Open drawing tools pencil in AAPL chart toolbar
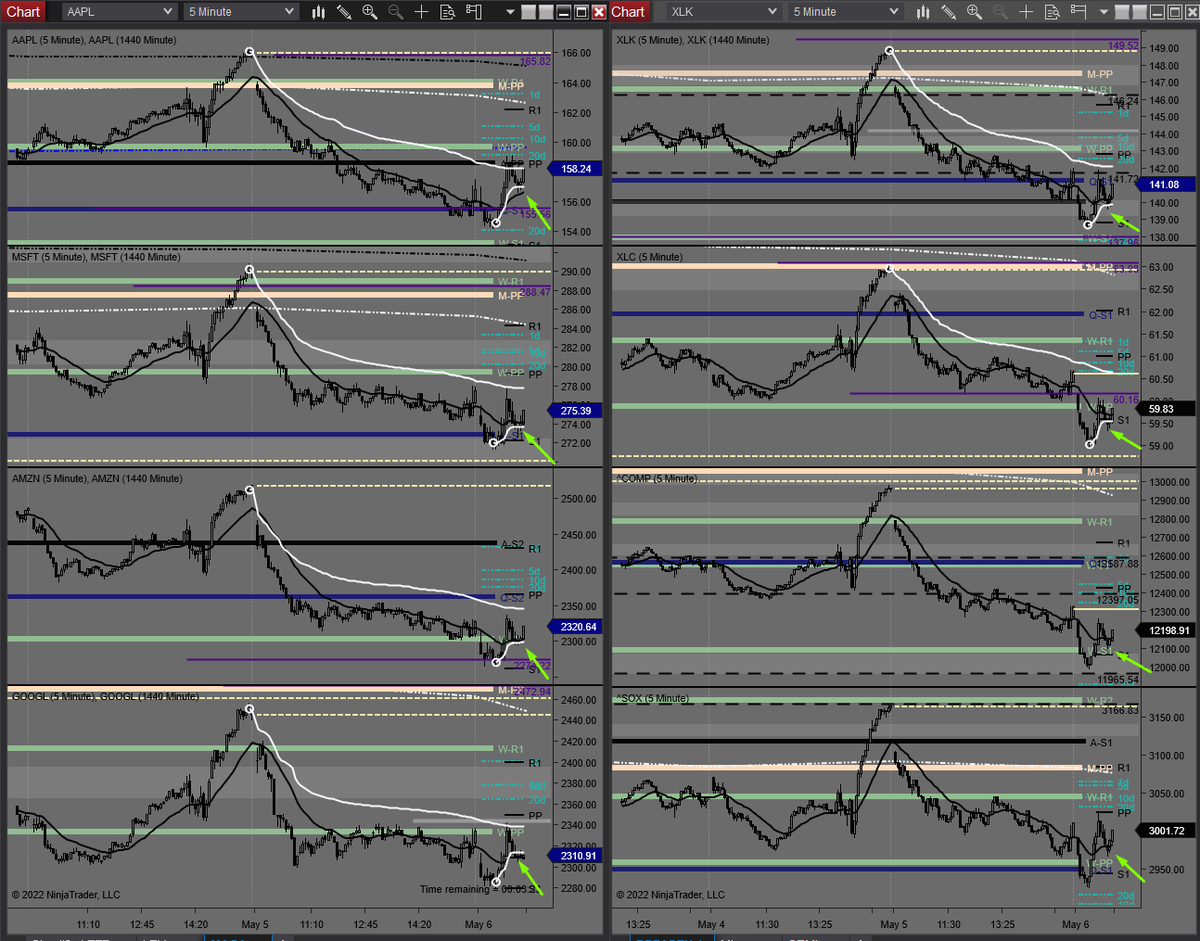The height and width of the screenshot is (941, 1200). click(x=344, y=12)
